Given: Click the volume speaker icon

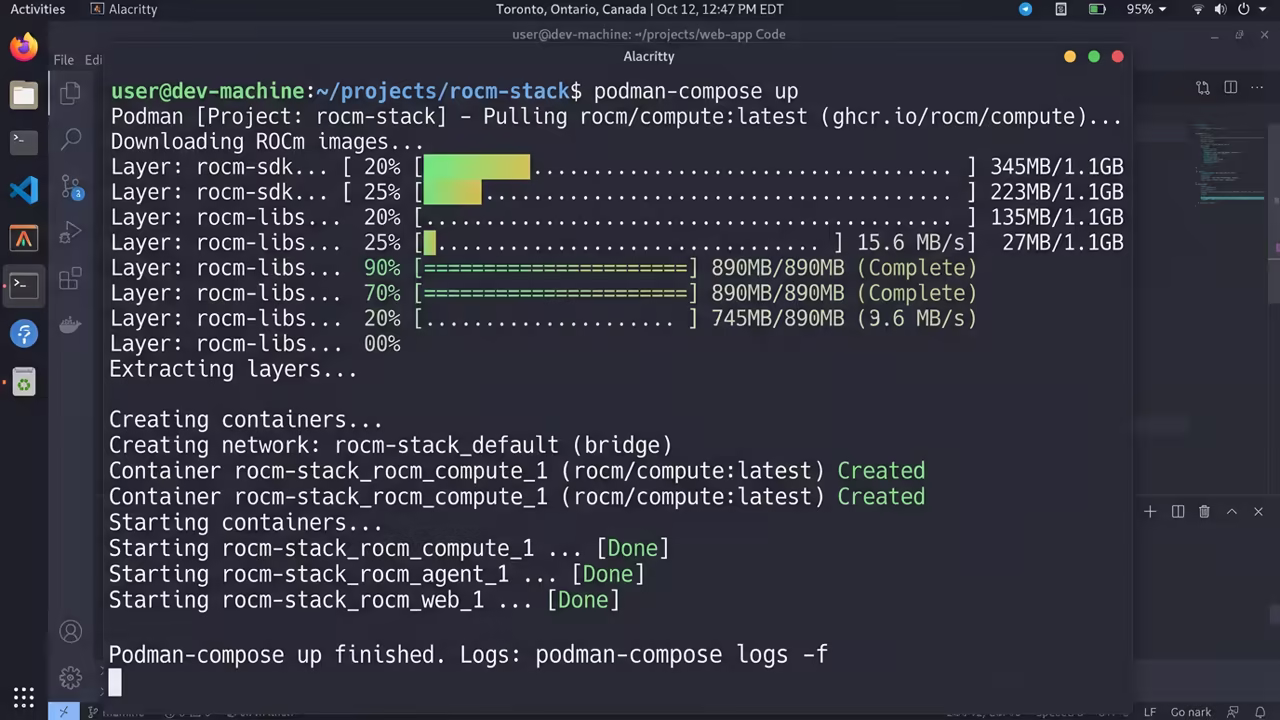Looking at the screenshot, I should (x=1220, y=9).
